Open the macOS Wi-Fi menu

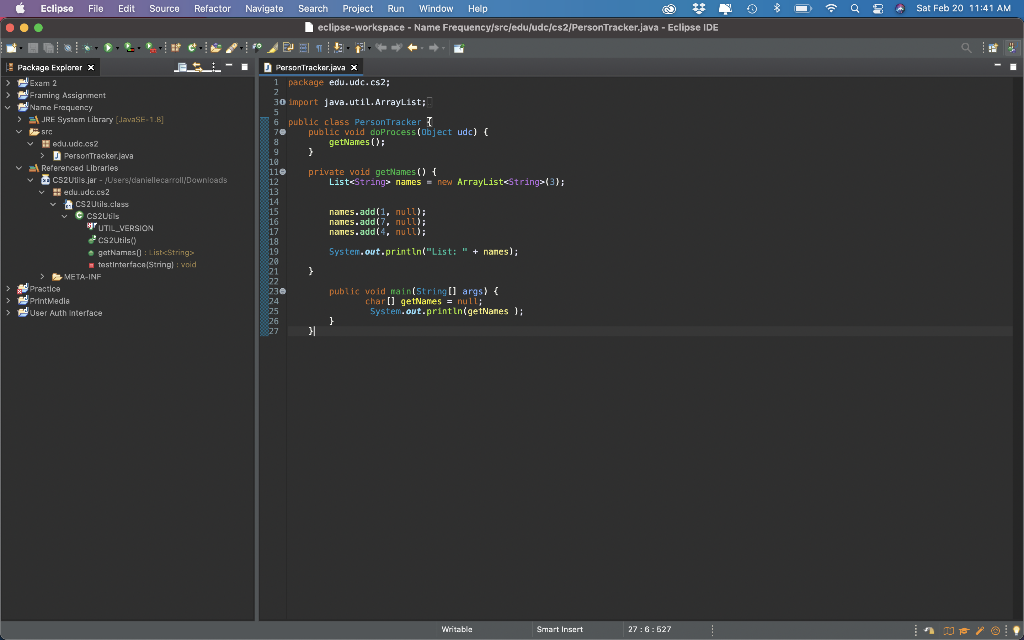pyautogui.click(x=830, y=8)
